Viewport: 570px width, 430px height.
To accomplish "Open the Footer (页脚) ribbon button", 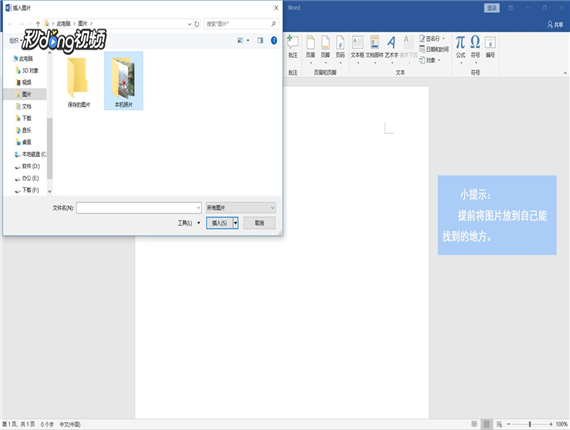I will tap(325, 49).
